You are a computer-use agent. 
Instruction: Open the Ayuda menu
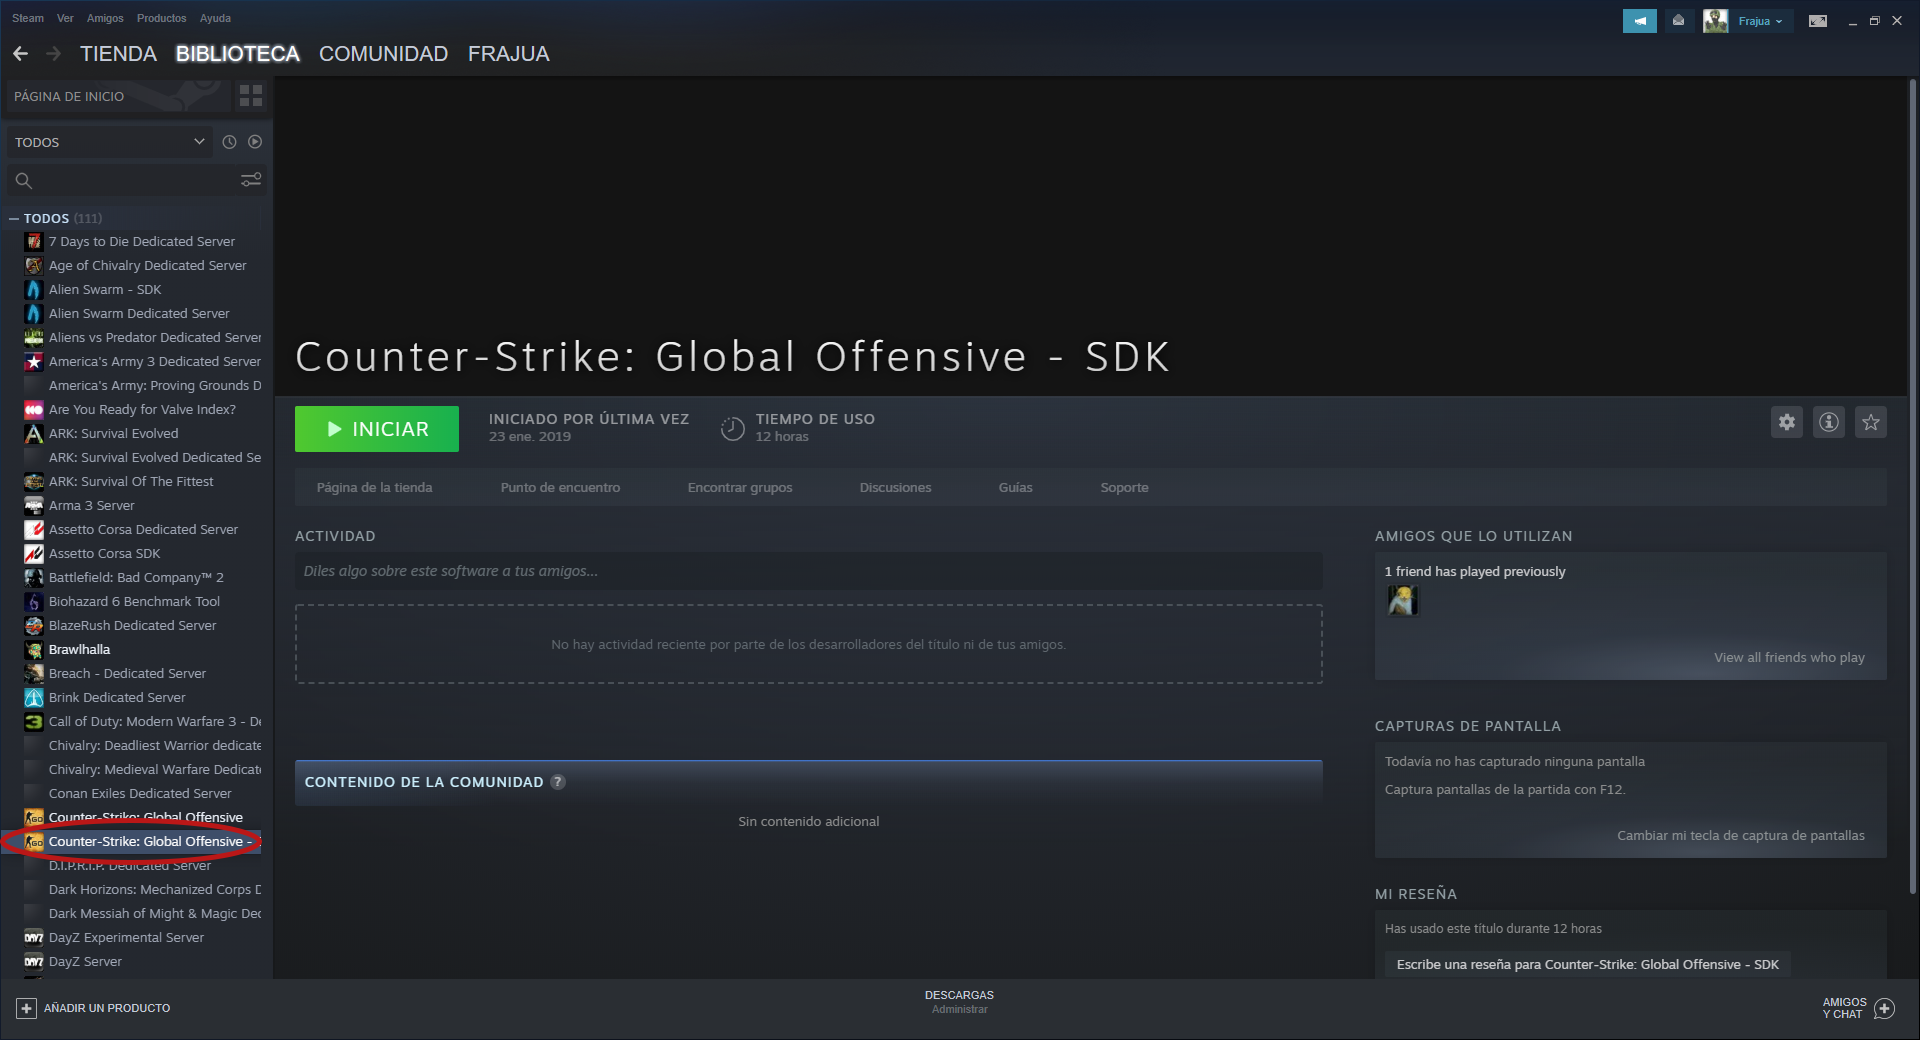215,18
